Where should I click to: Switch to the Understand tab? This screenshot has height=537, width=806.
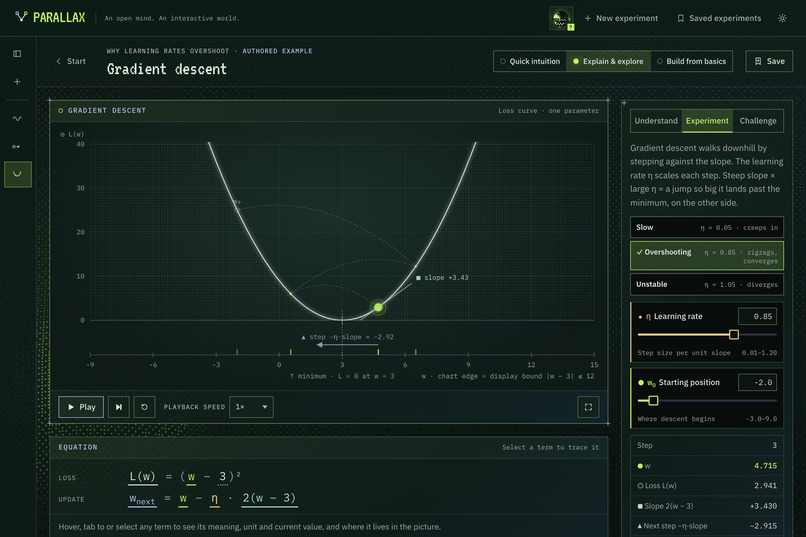coord(656,121)
